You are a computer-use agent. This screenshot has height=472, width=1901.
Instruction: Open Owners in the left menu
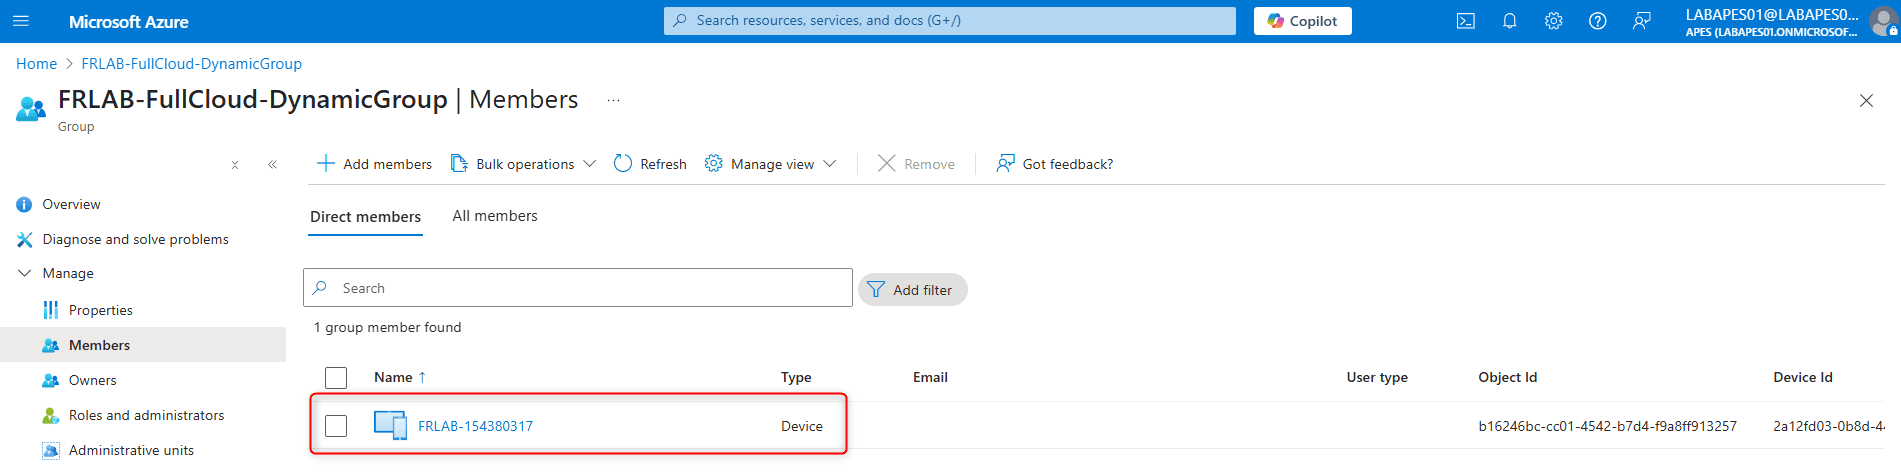(92, 380)
